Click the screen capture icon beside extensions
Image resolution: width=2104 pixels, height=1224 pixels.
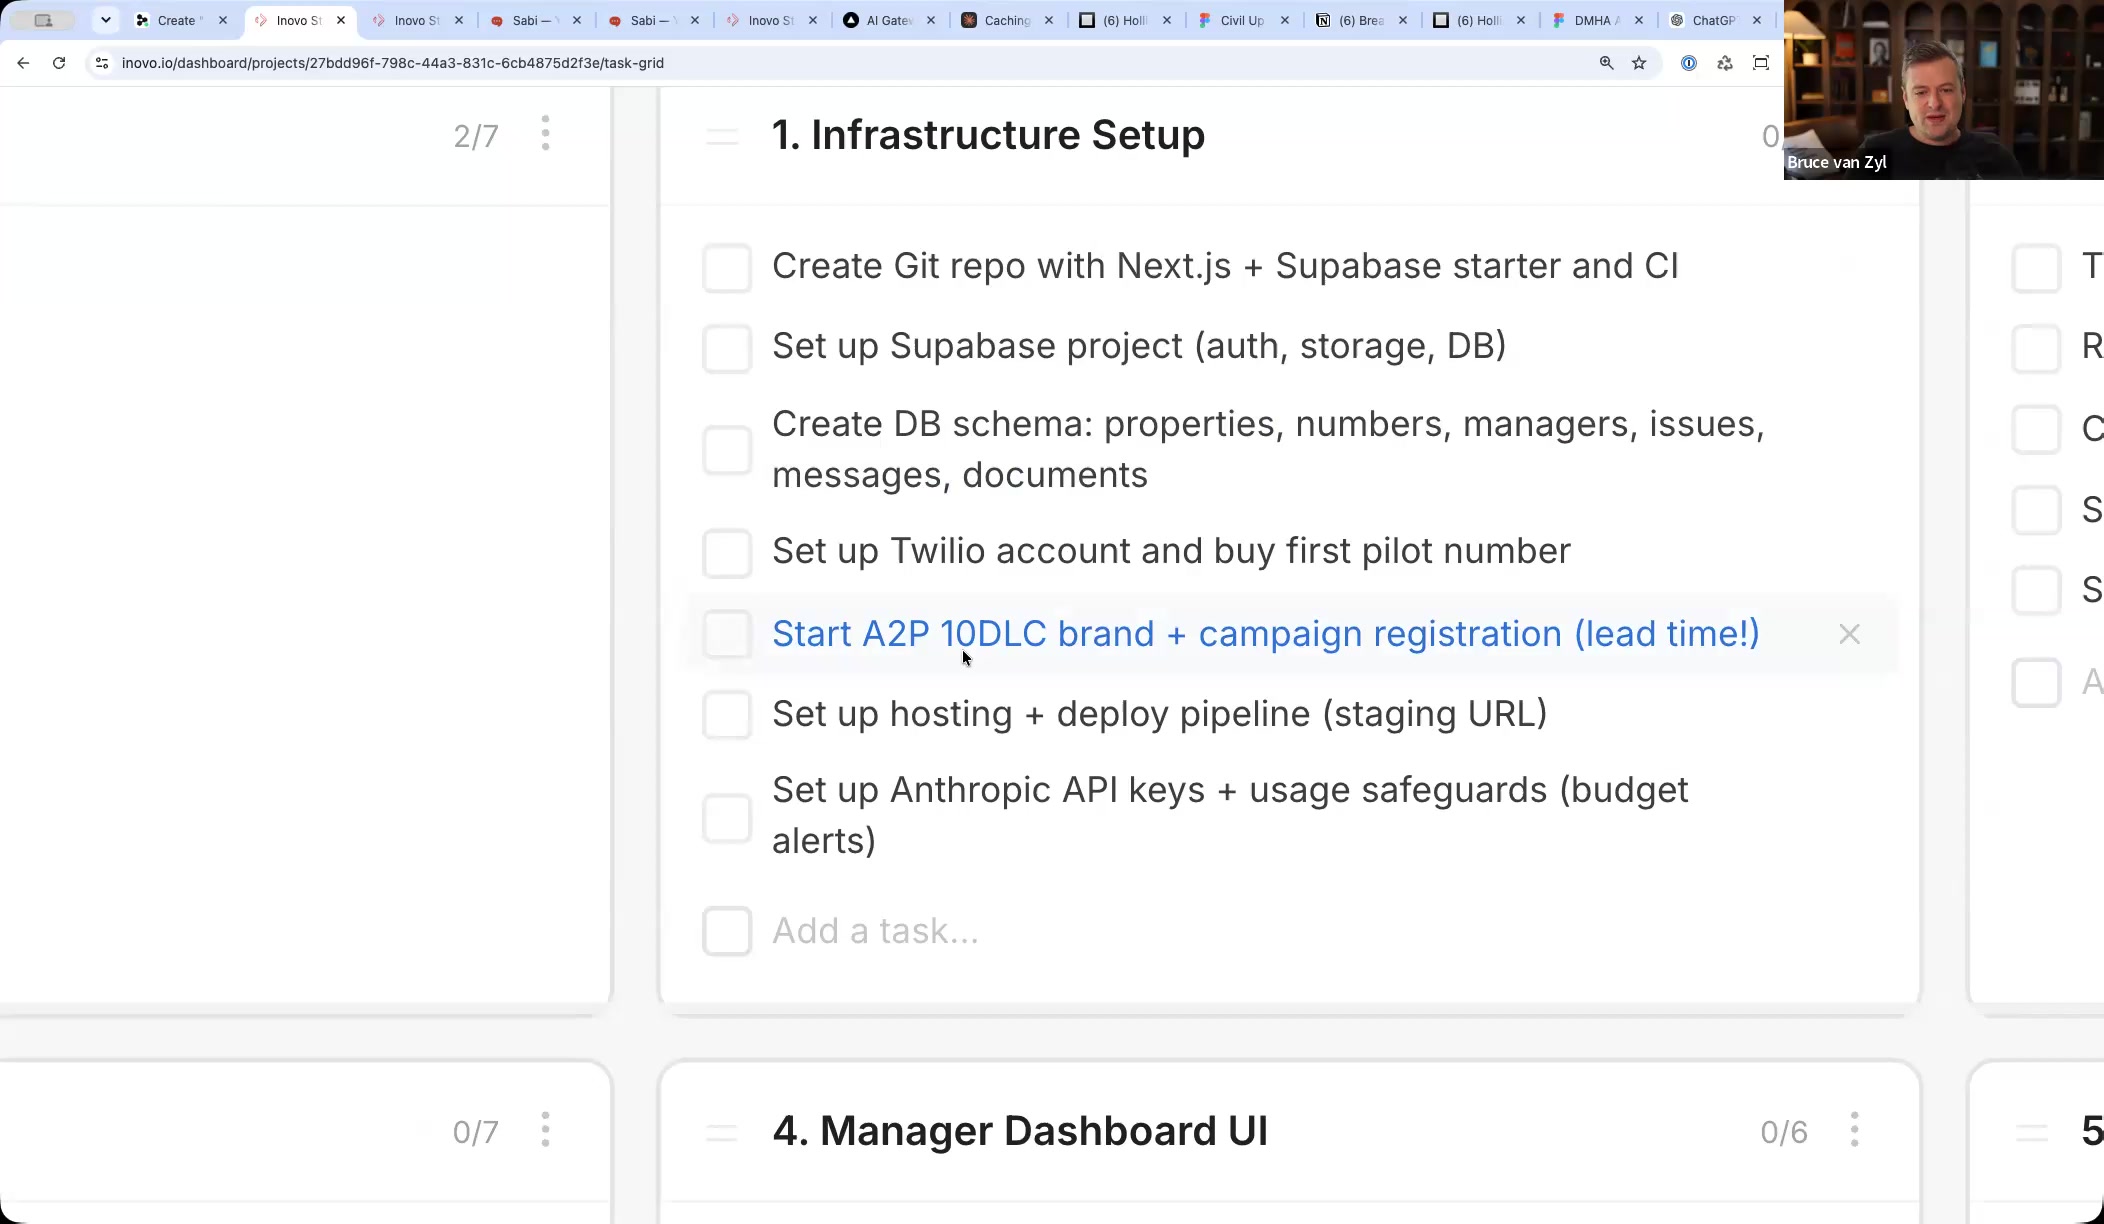click(1761, 63)
